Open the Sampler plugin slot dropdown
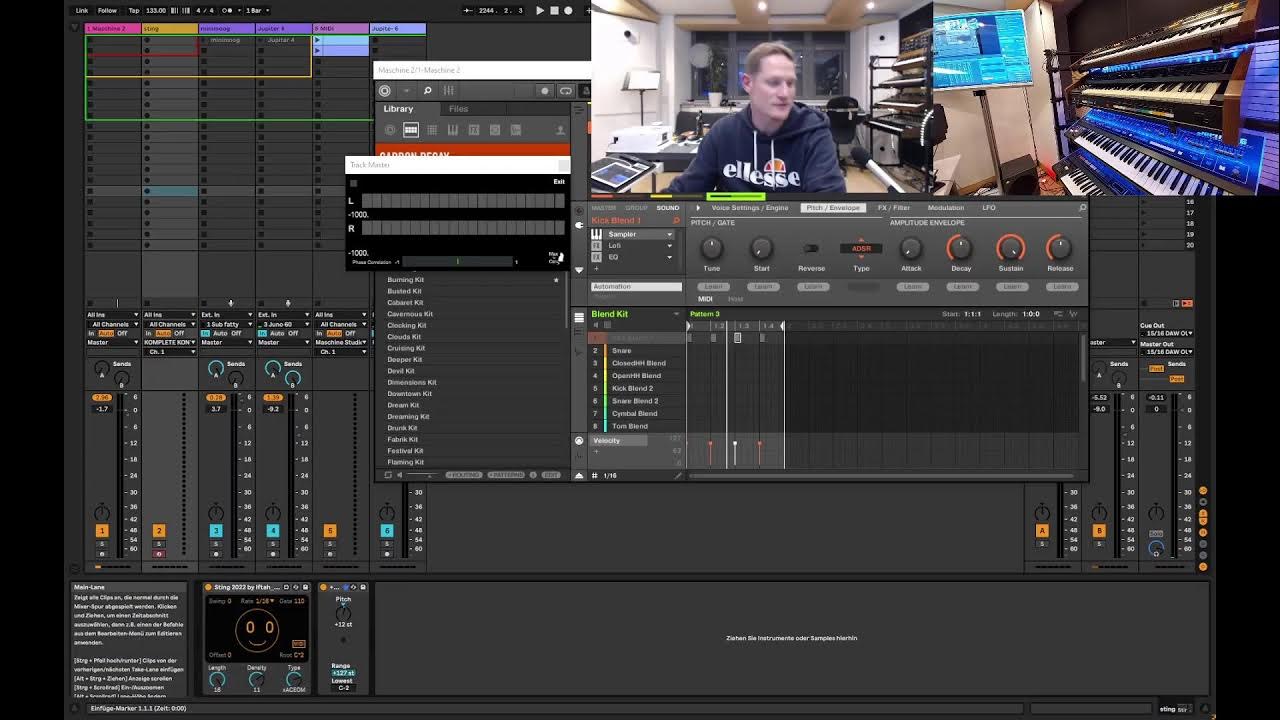Image resolution: width=1280 pixels, height=720 pixels. 670,234
